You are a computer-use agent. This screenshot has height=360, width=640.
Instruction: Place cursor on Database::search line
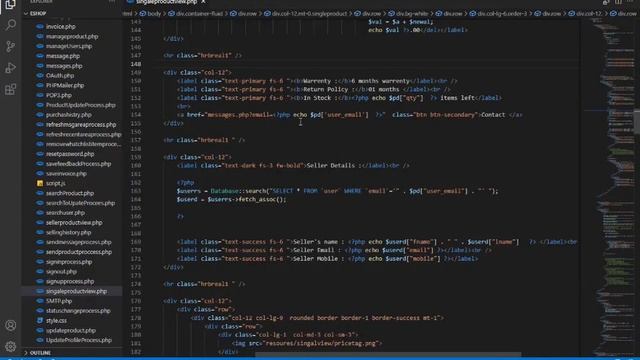[337, 191]
